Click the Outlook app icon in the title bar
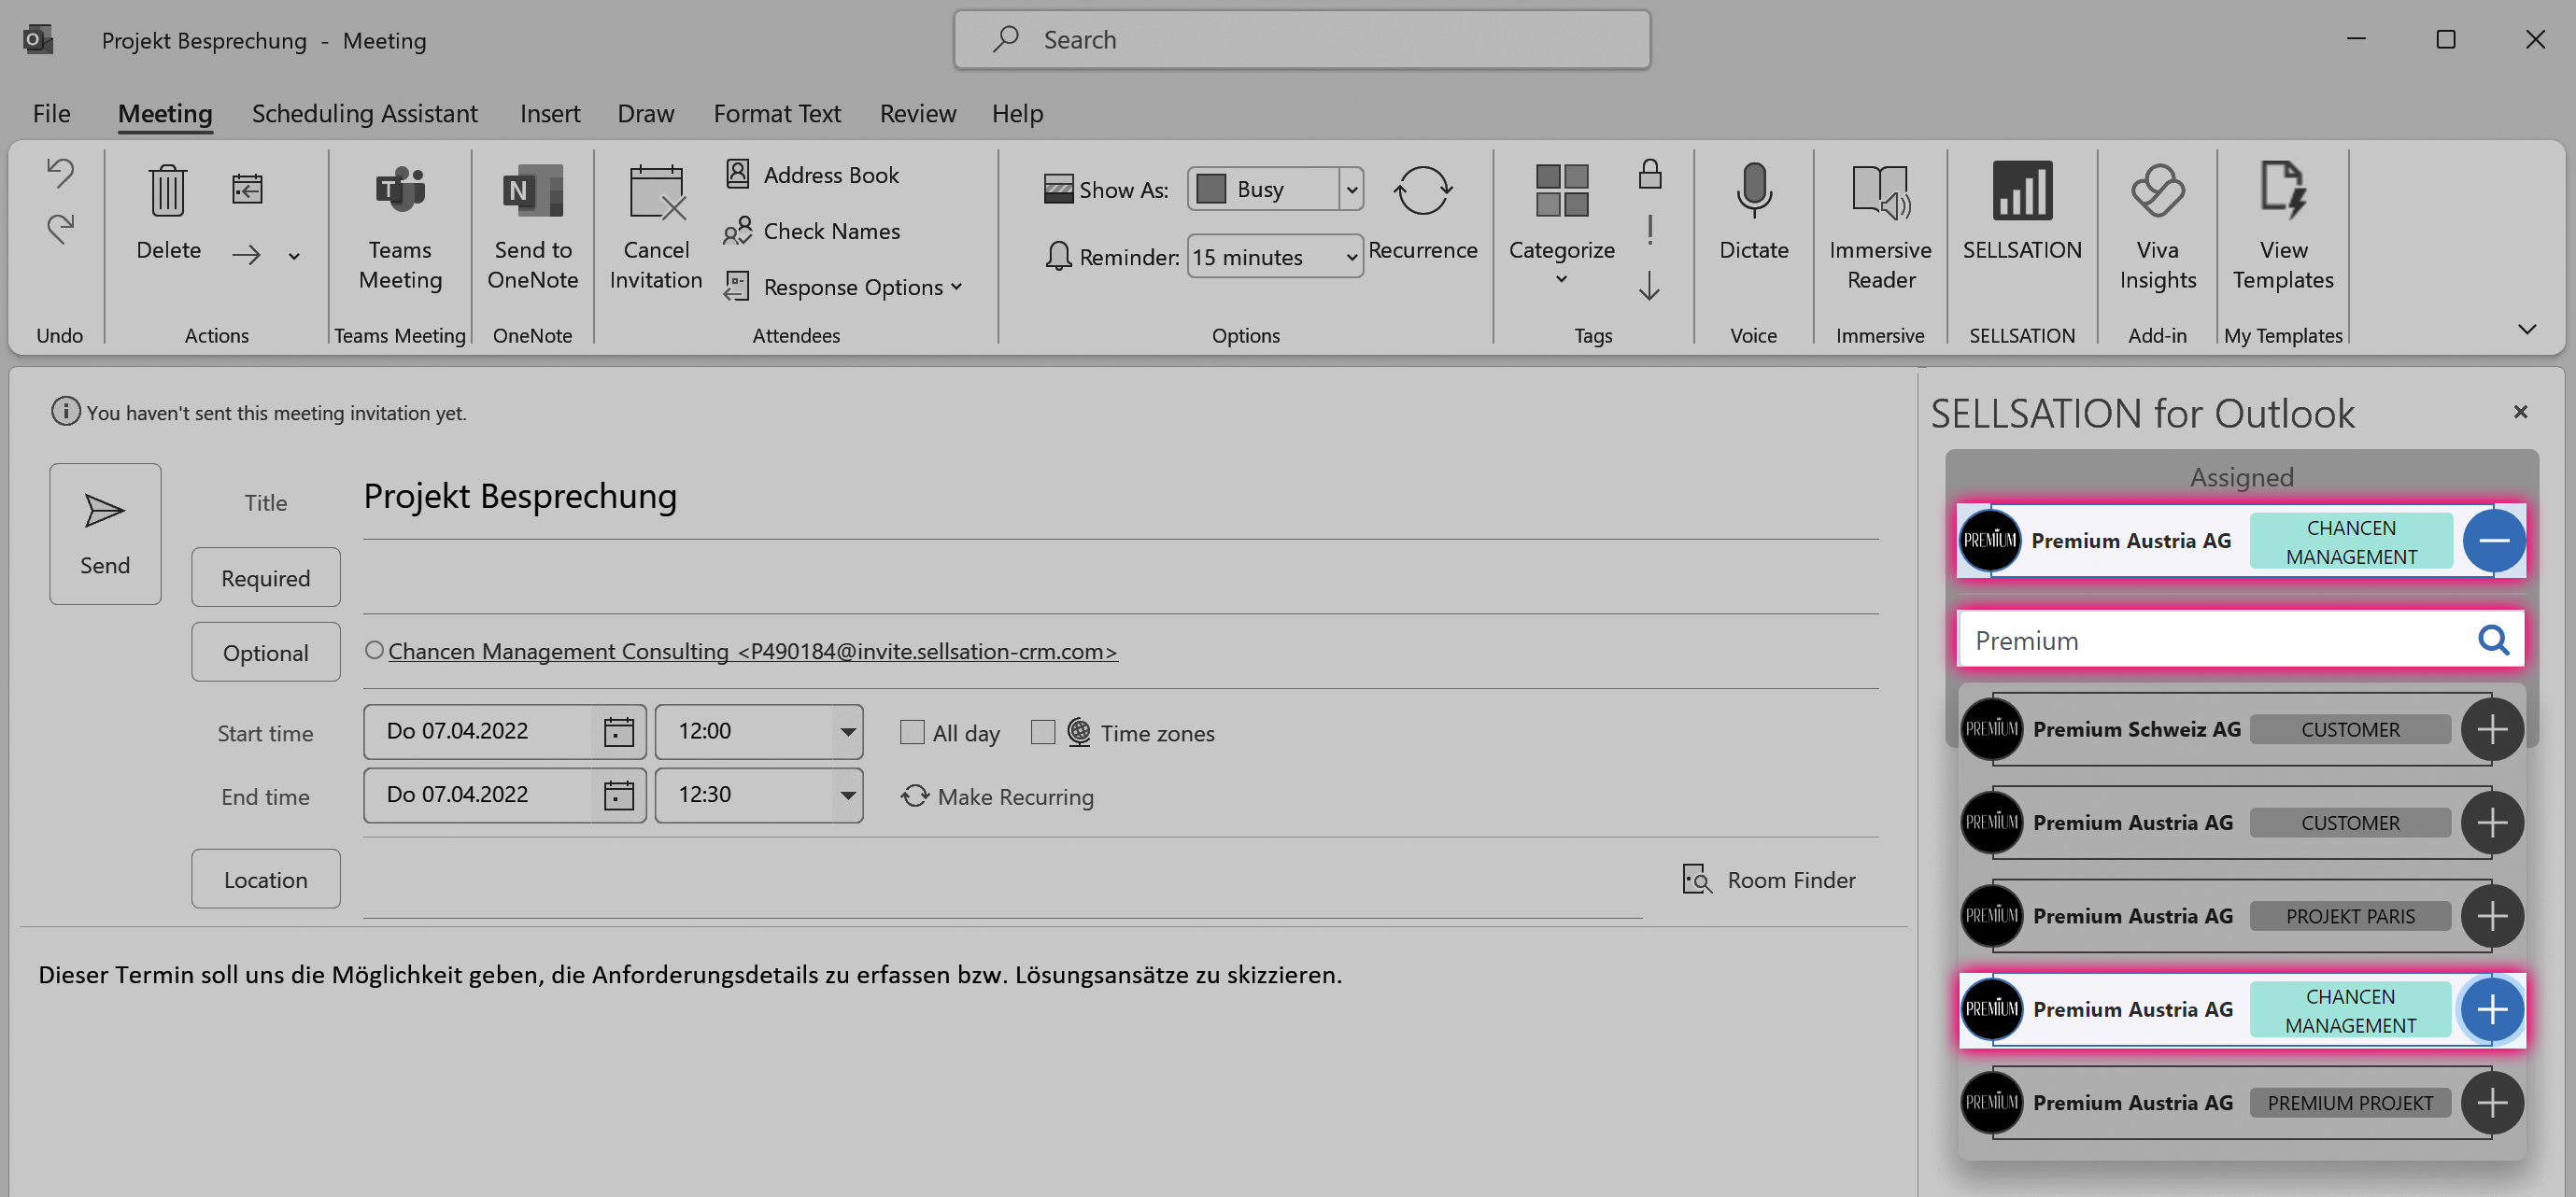The image size is (2576, 1197). click(x=38, y=40)
